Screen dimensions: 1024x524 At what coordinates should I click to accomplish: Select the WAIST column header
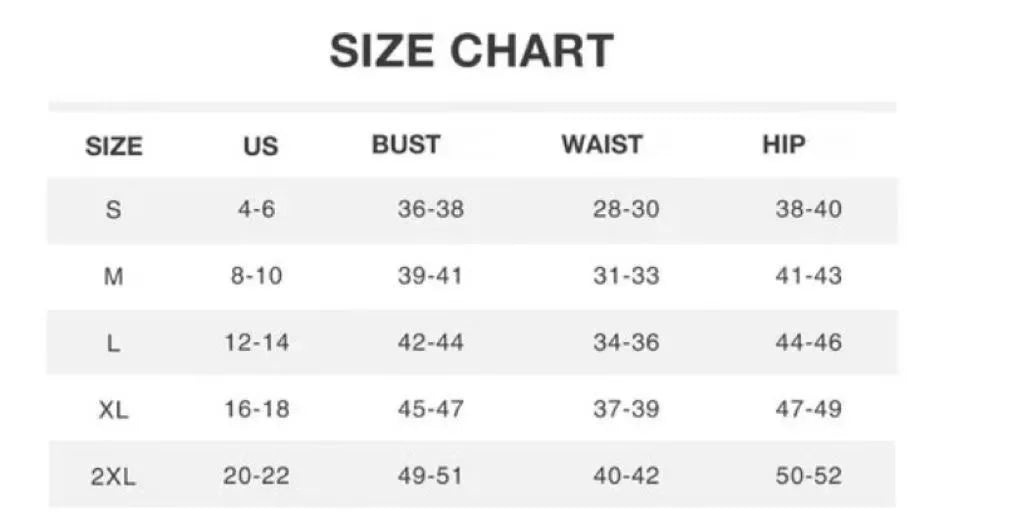[x=601, y=144]
